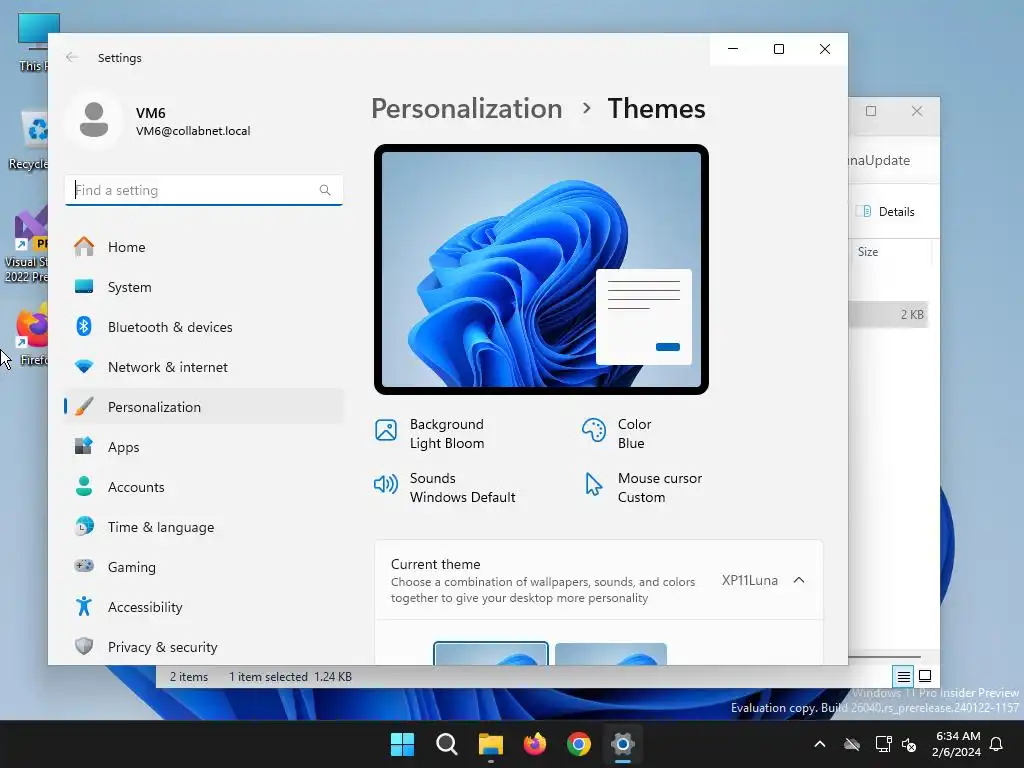Image resolution: width=1024 pixels, height=768 pixels.
Task: Show hidden system tray icons
Action: click(x=820, y=744)
